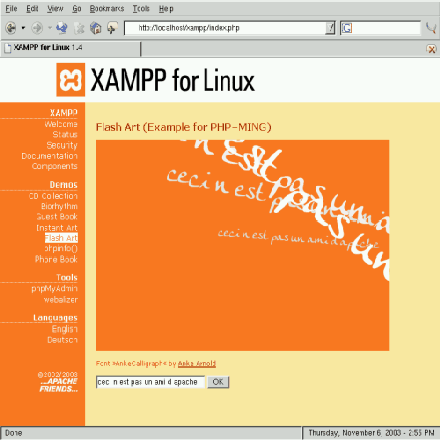Open the File menu
This screenshot has height=440, width=440.
click(11, 9)
